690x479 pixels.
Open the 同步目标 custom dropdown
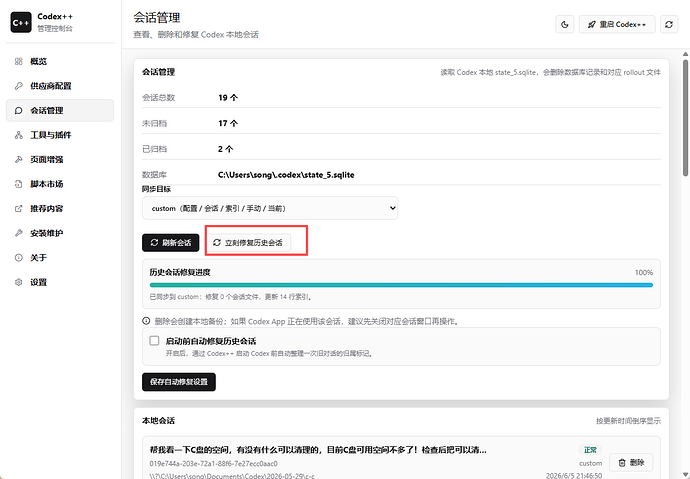coord(270,208)
